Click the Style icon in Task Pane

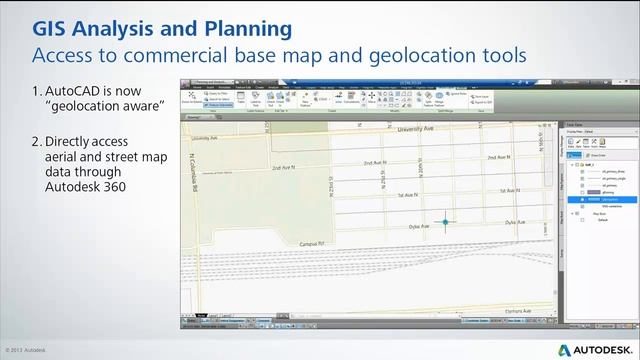tap(578, 143)
